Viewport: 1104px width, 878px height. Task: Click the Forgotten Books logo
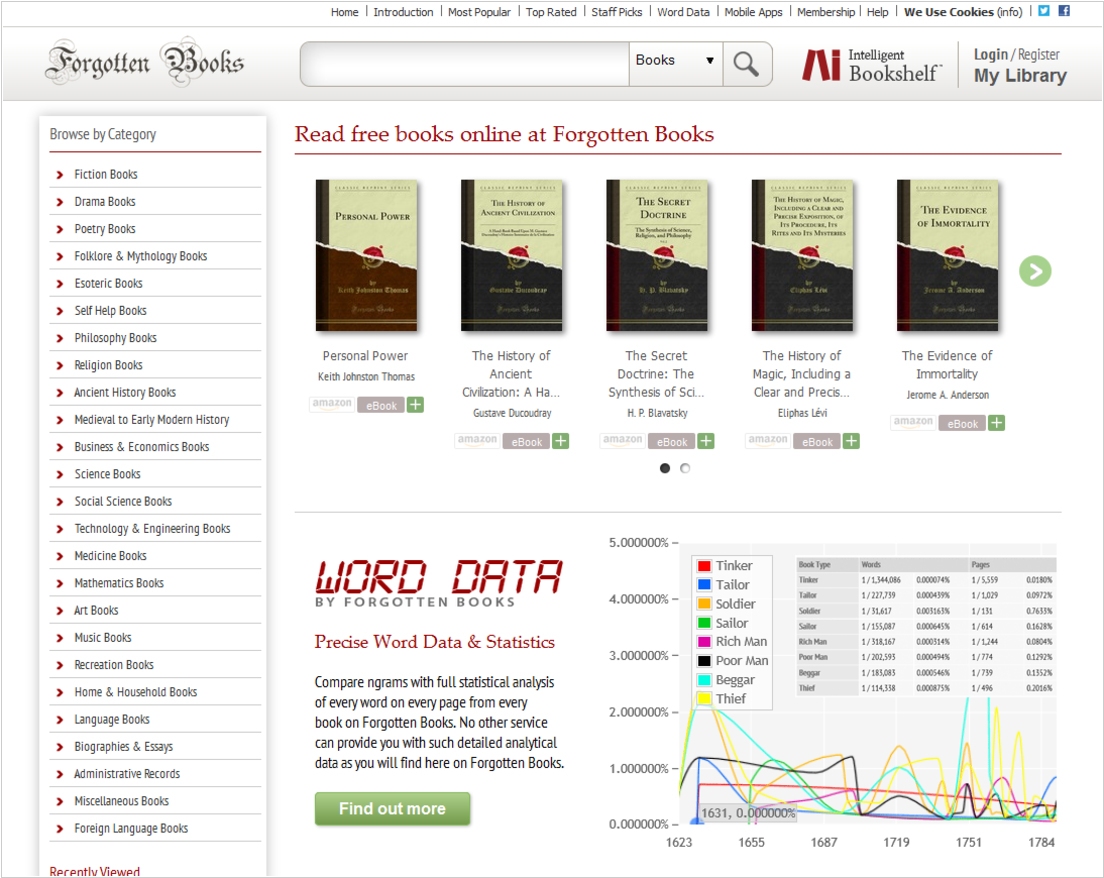pos(145,62)
